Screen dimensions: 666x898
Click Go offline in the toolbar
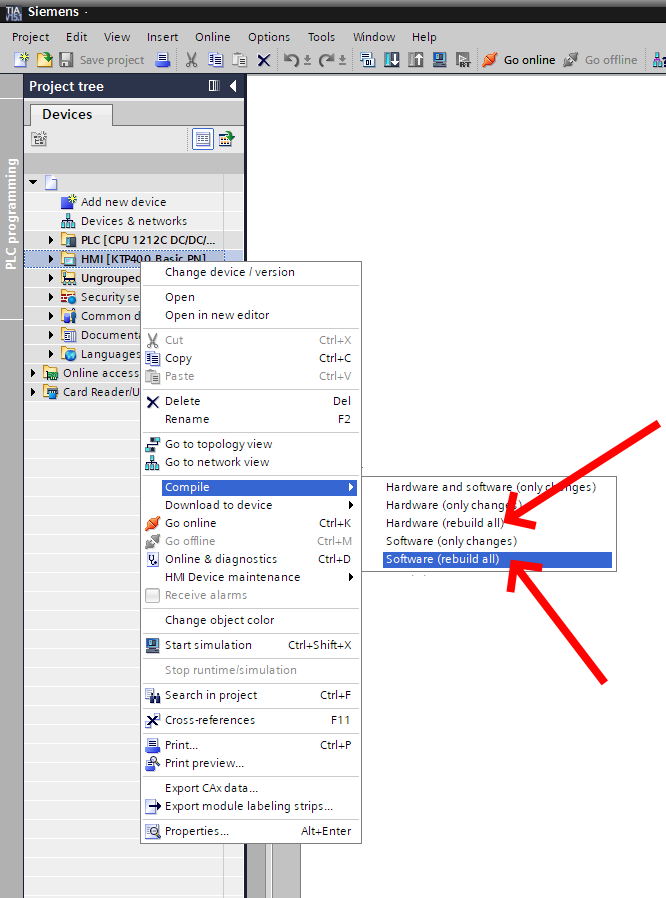(600, 60)
